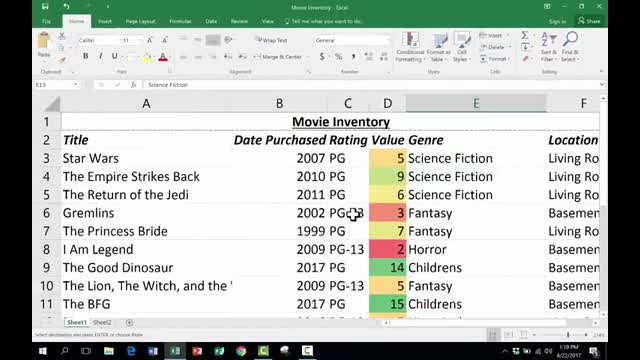640x360 pixels.
Task: Increase font size with the larger A
Action: 150,40
